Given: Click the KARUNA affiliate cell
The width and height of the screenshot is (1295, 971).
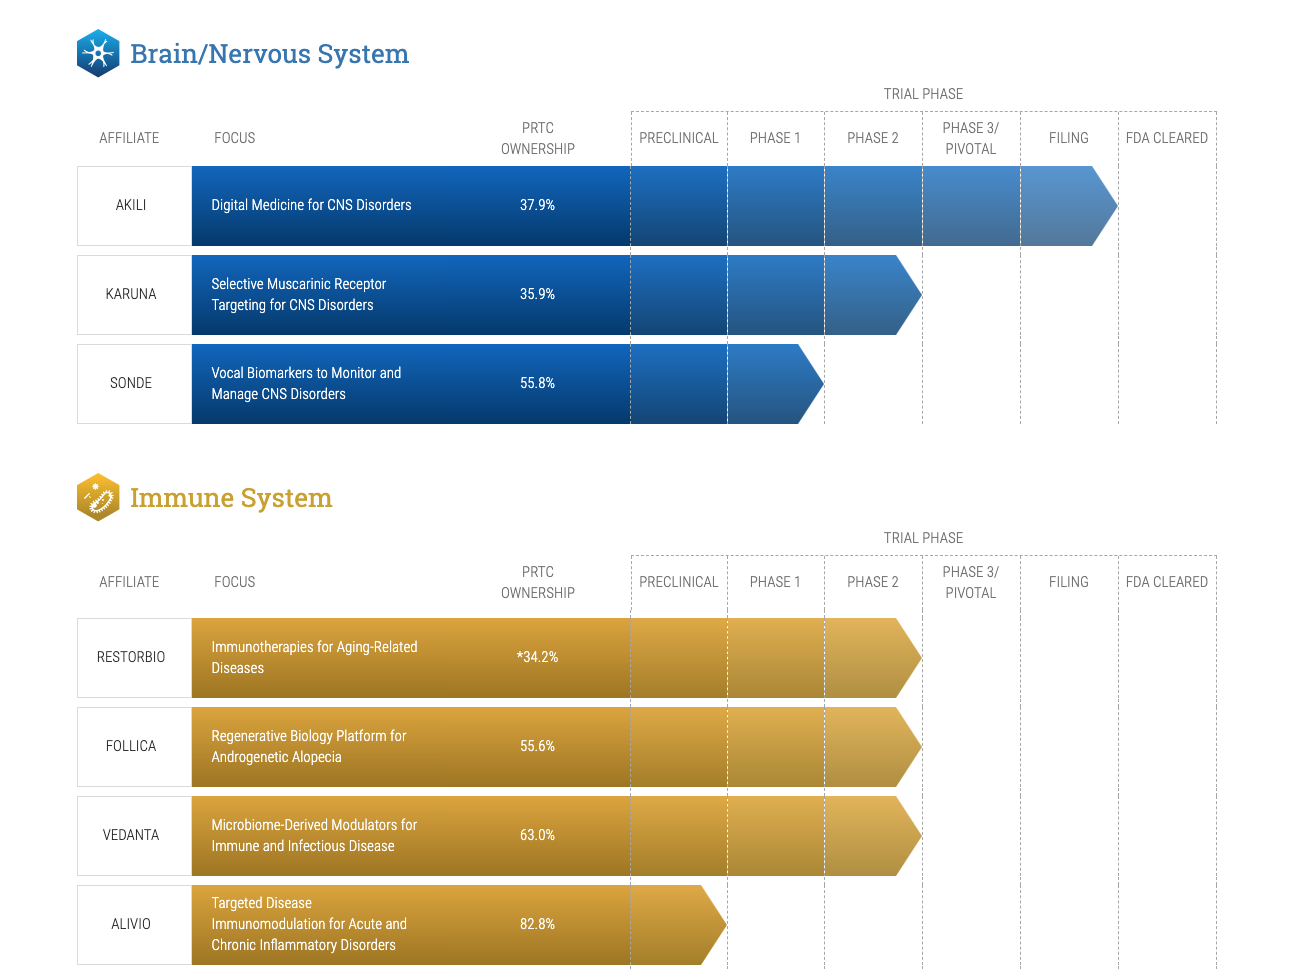Looking at the screenshot, I should 134,295.
